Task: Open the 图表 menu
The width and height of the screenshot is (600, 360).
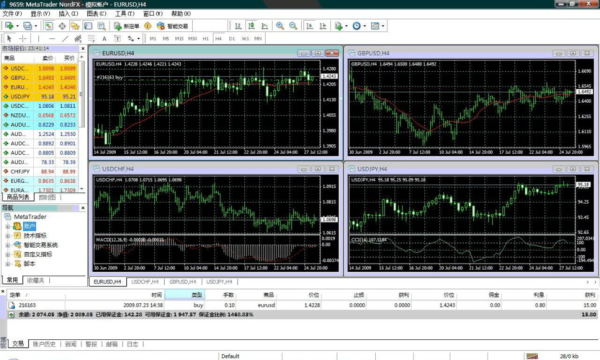Action: [x=96, y=14]
